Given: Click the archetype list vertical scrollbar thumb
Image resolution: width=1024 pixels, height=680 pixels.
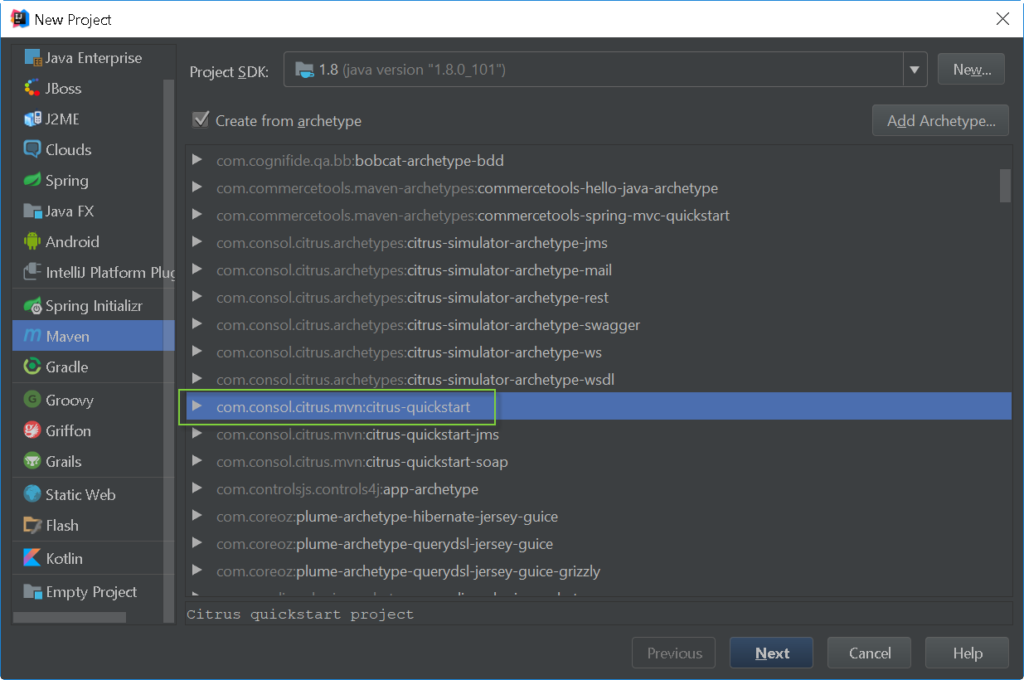Looking at the screenshot, I should 1005,186.
